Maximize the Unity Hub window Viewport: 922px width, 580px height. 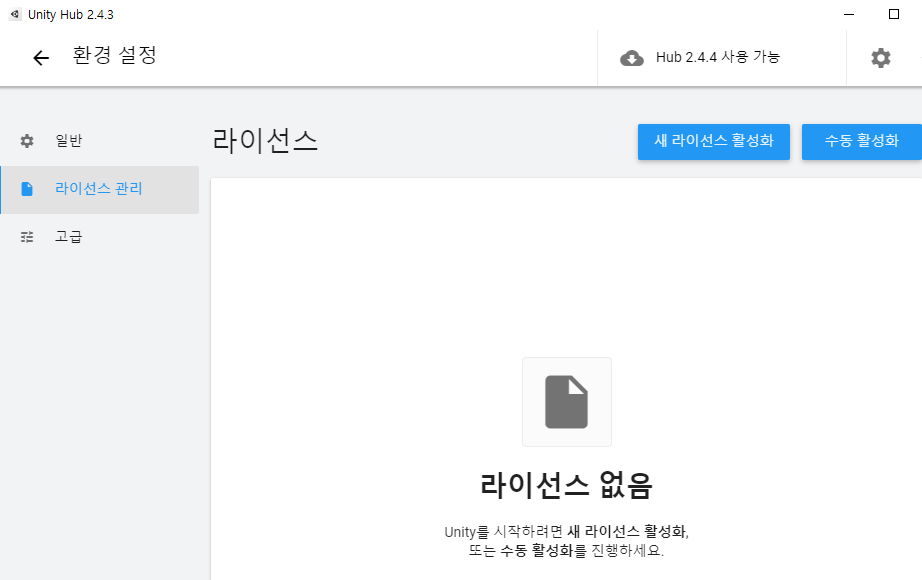pyautogui.click(x=894, y=14)
